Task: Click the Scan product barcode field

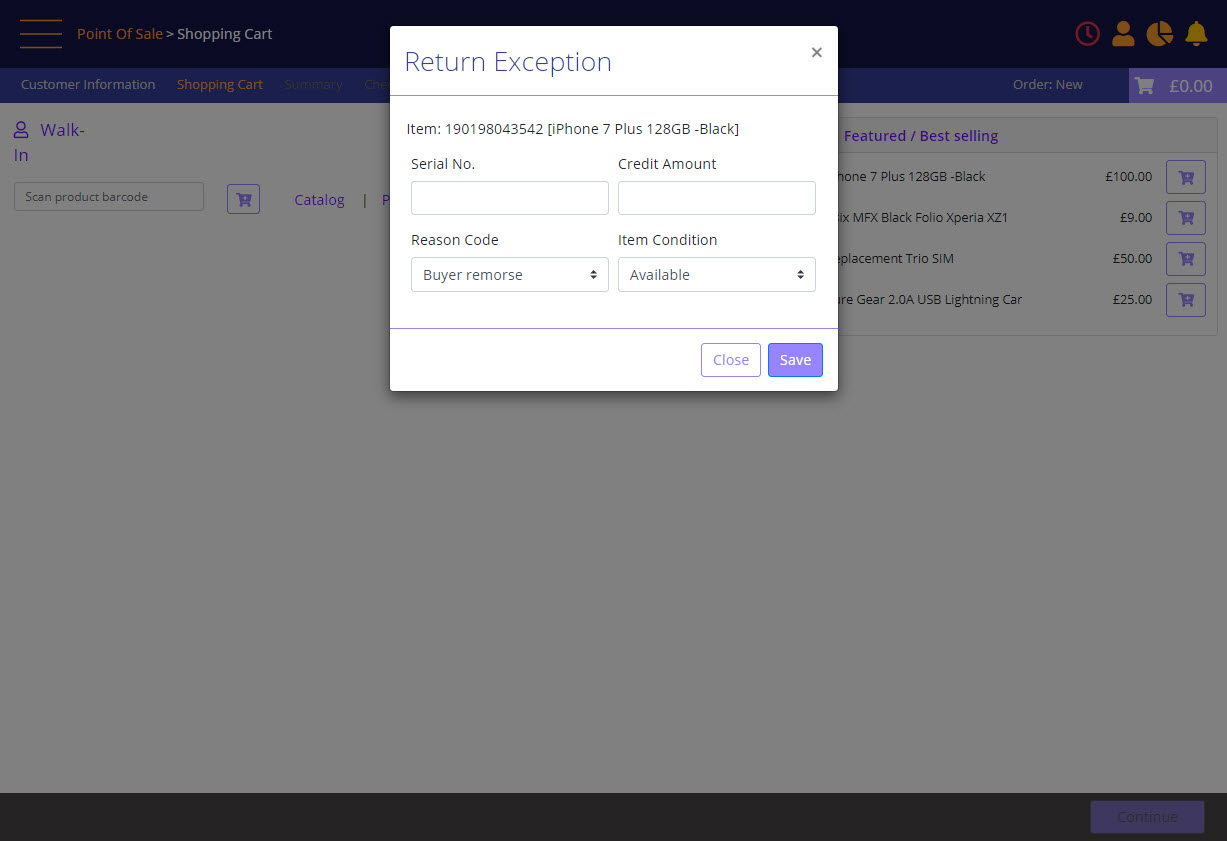Action: pyautogui.click(x=109, y=197)
